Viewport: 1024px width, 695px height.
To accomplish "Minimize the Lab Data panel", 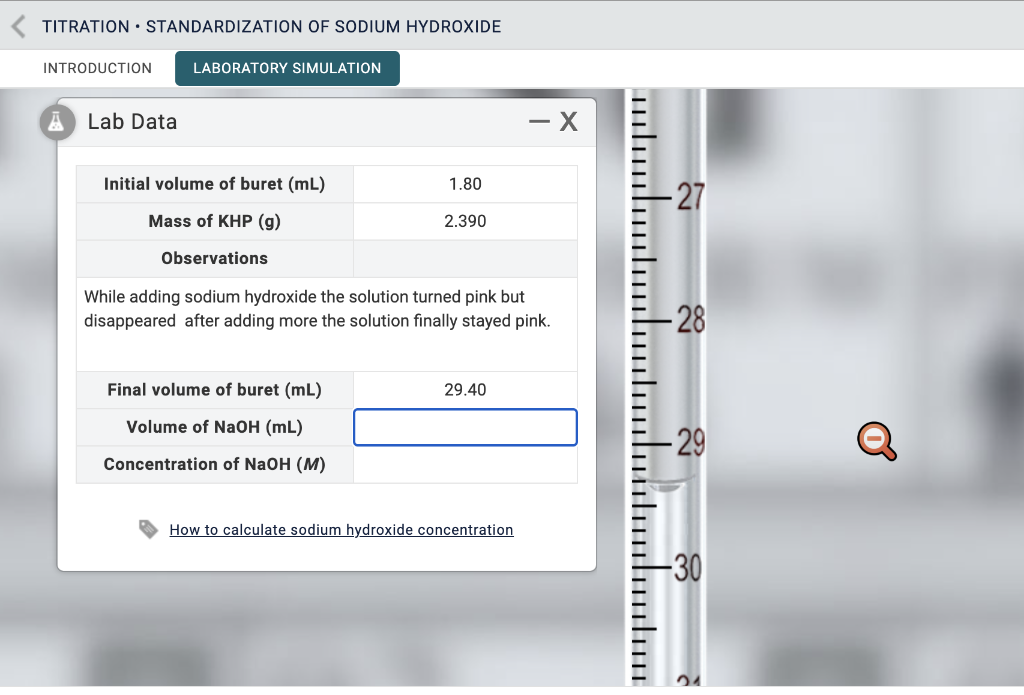I will (539, 120).
